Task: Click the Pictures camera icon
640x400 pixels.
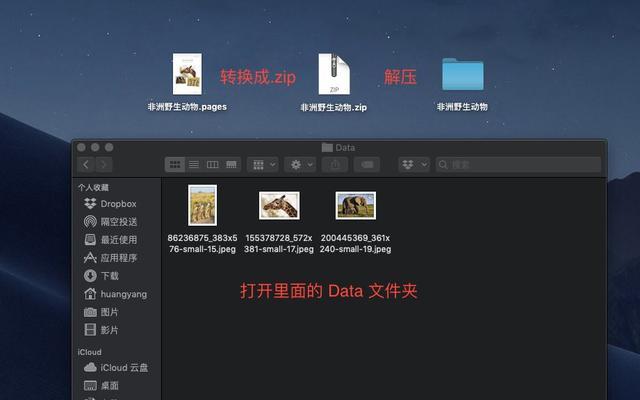Action: pyautogui.click(x=90, y=312)
